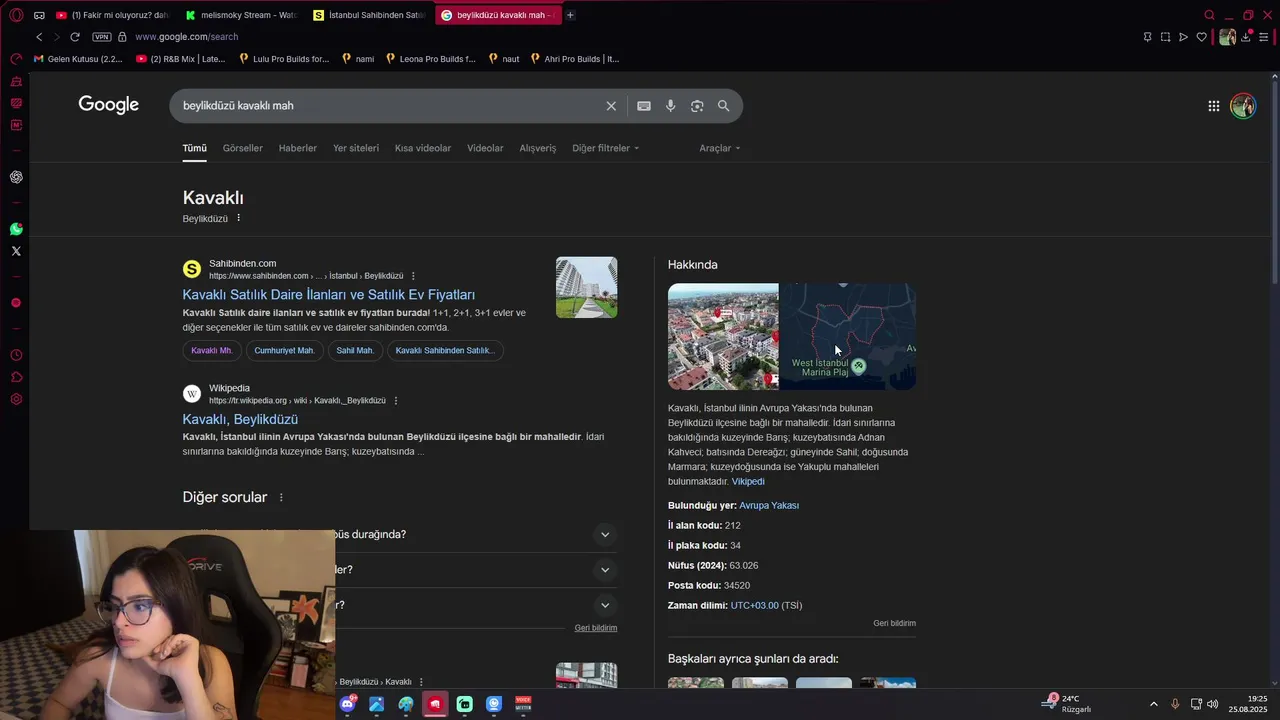Open more options next to 'Beylikdüzü' subtitle
Viewport: 1280px width, 720px height.
tap(238, 218)
